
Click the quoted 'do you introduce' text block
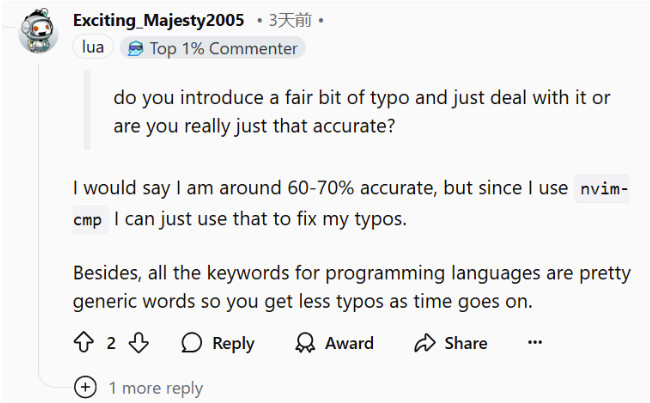tap(361, 112)
